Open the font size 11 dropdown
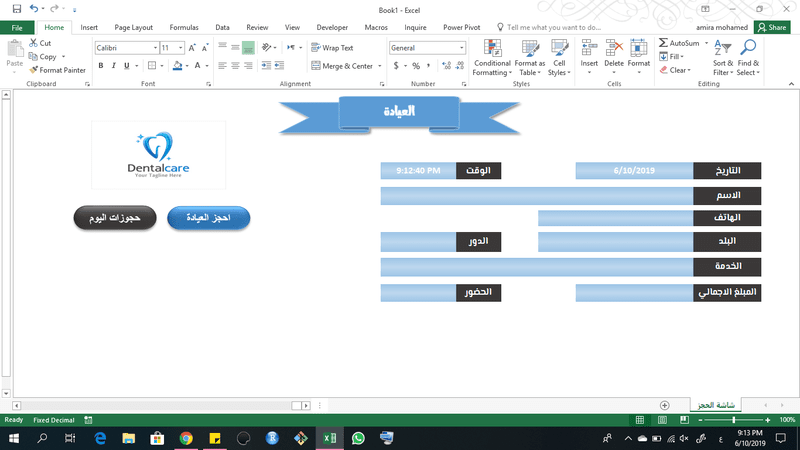Screen dimensions: 800x450 (181, 48)
